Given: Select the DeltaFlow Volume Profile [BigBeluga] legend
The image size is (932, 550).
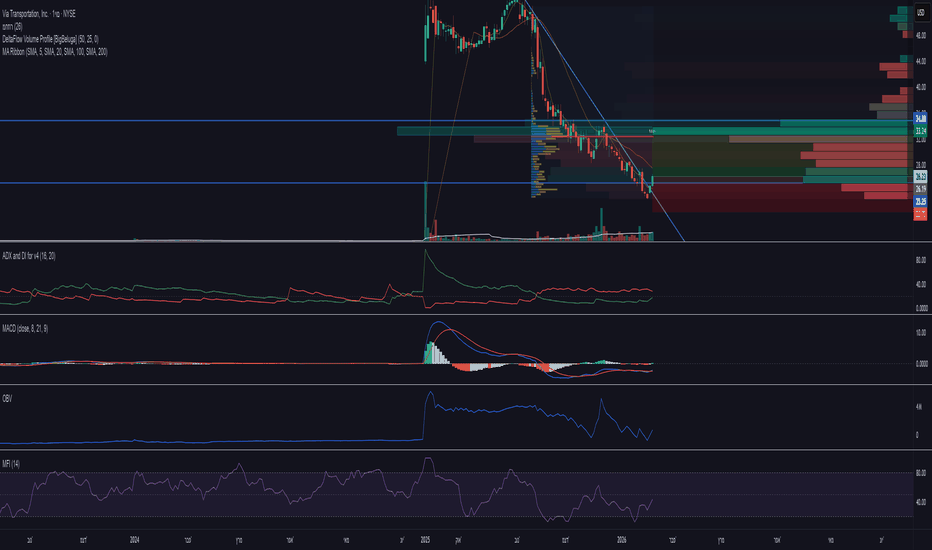Looking at the screenshot, I should click(51, 39).
